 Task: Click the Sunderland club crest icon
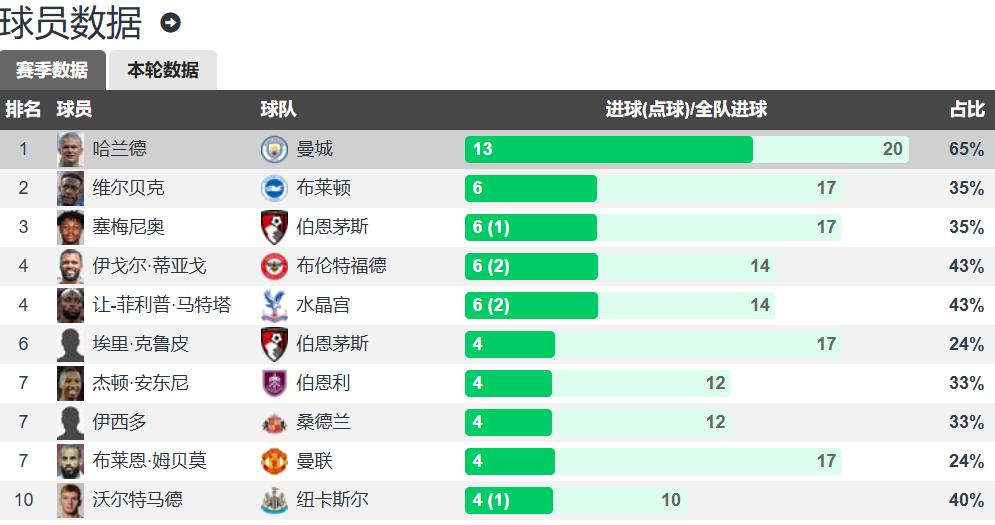[x=273, y=422]
